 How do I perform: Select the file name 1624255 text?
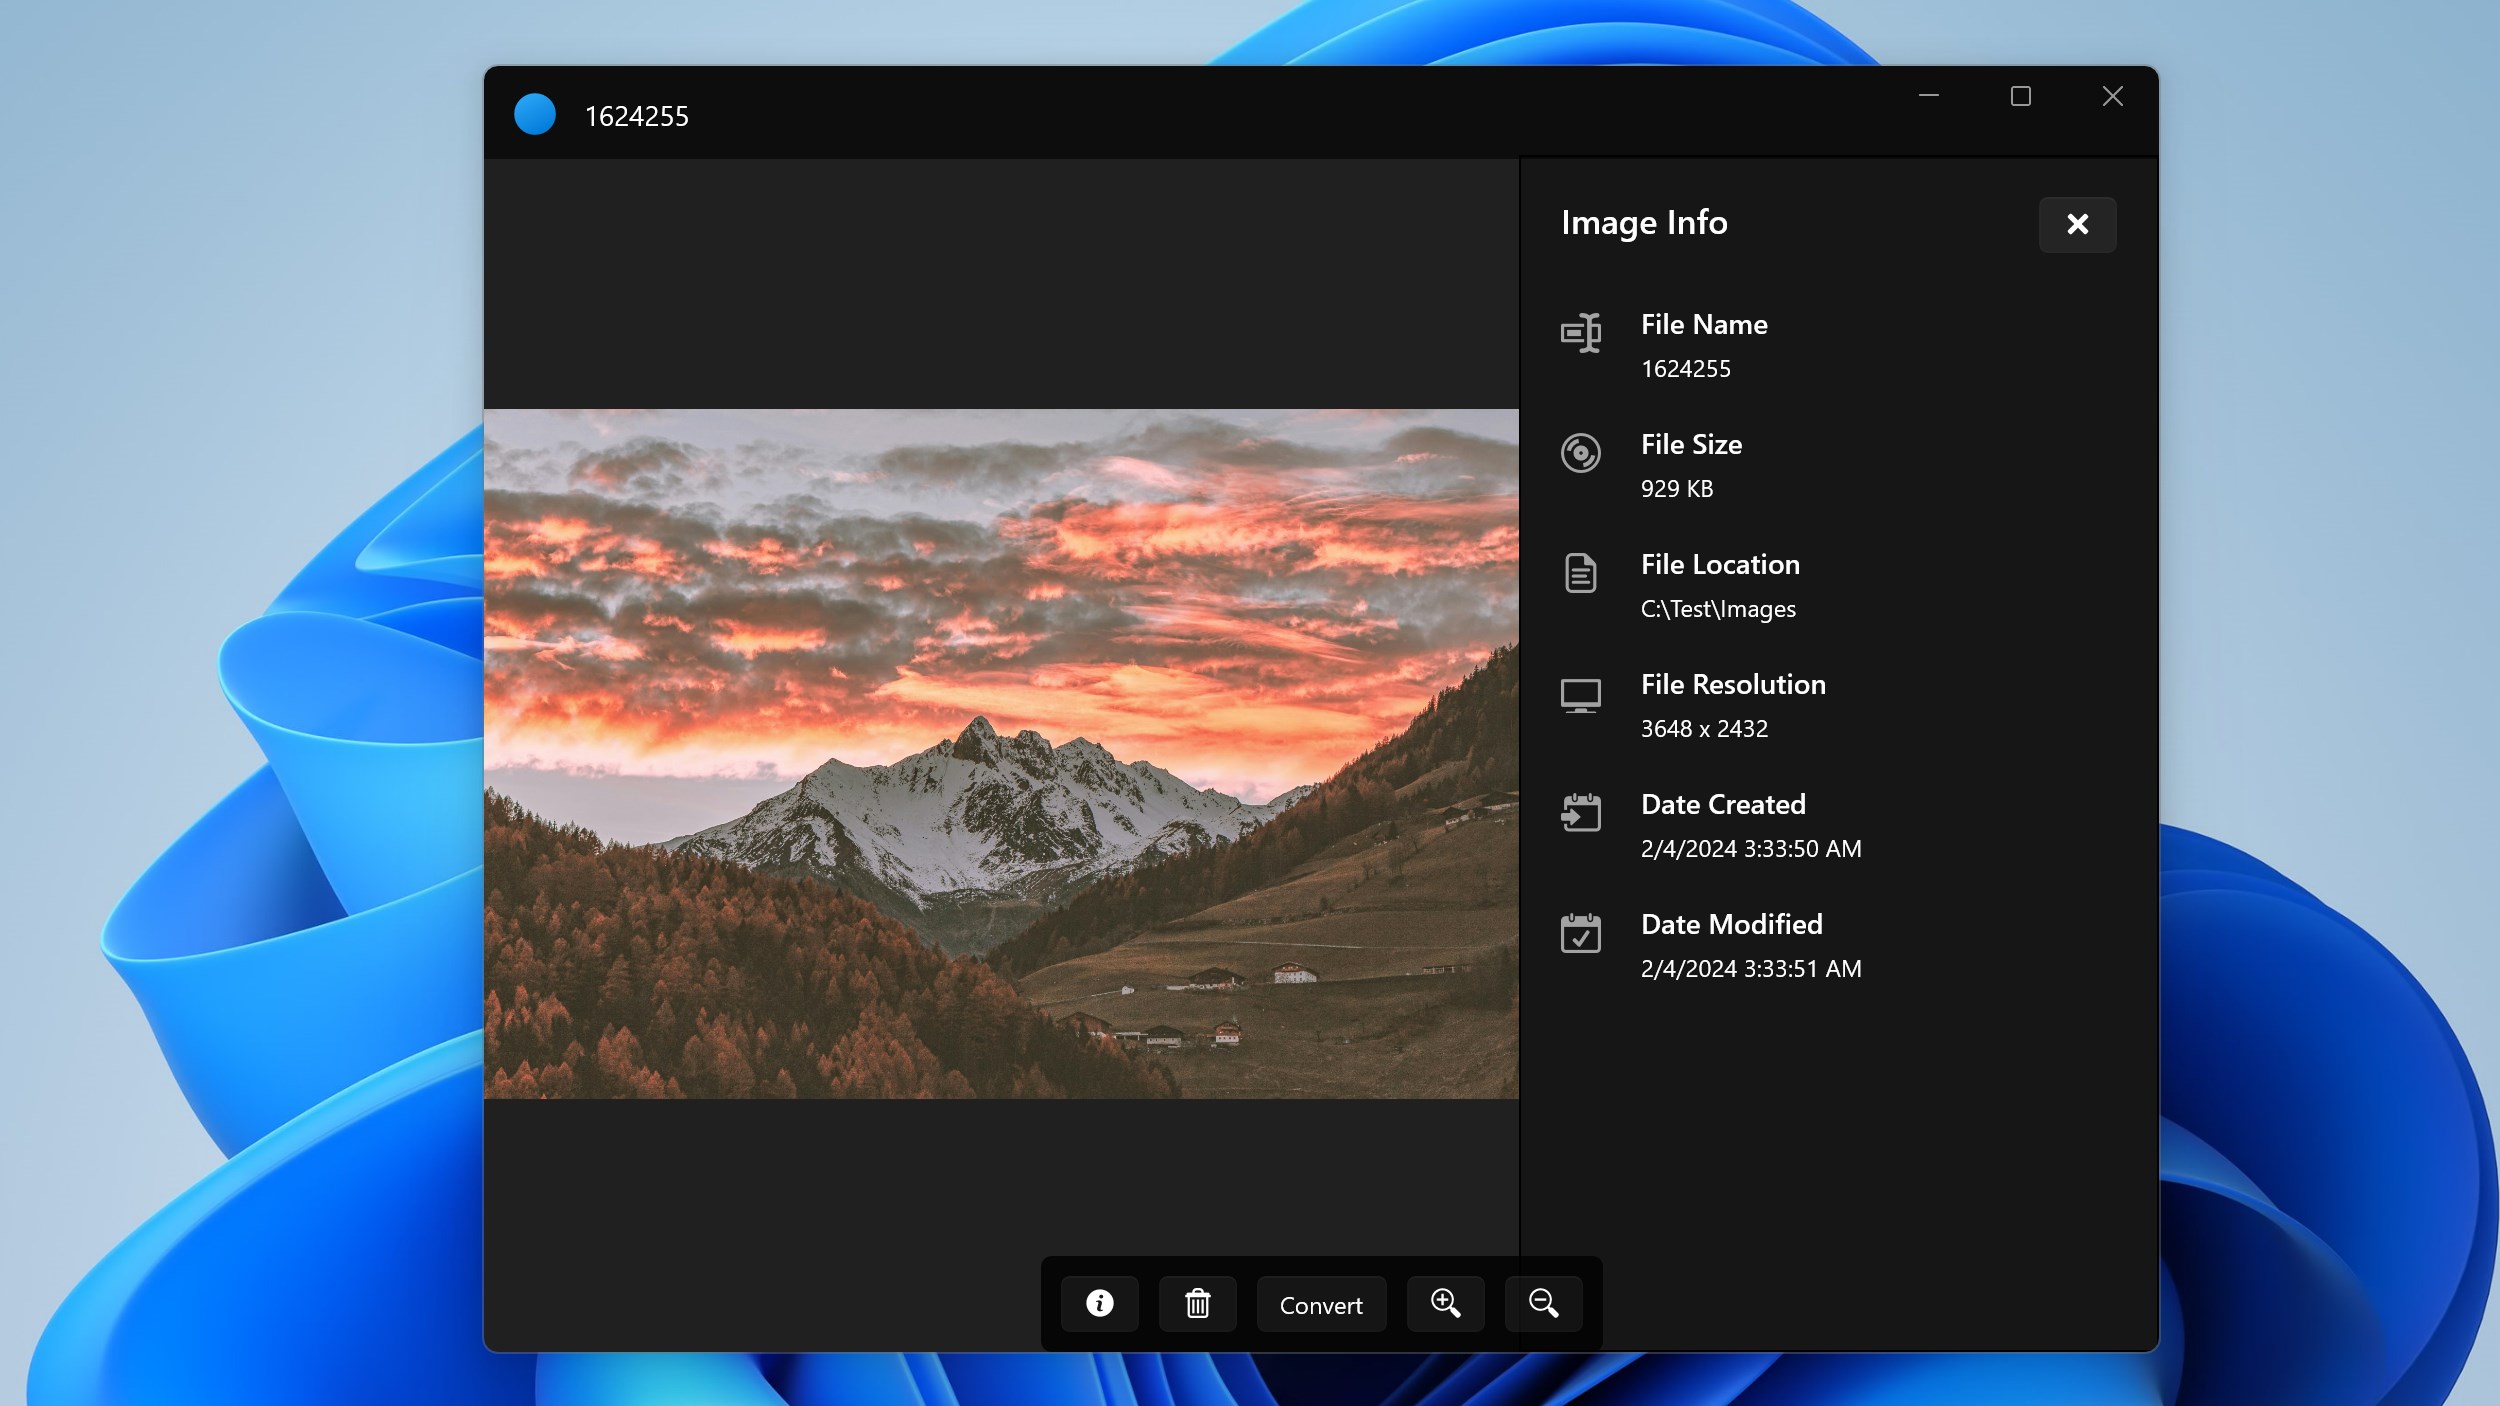coord(1685,368)
